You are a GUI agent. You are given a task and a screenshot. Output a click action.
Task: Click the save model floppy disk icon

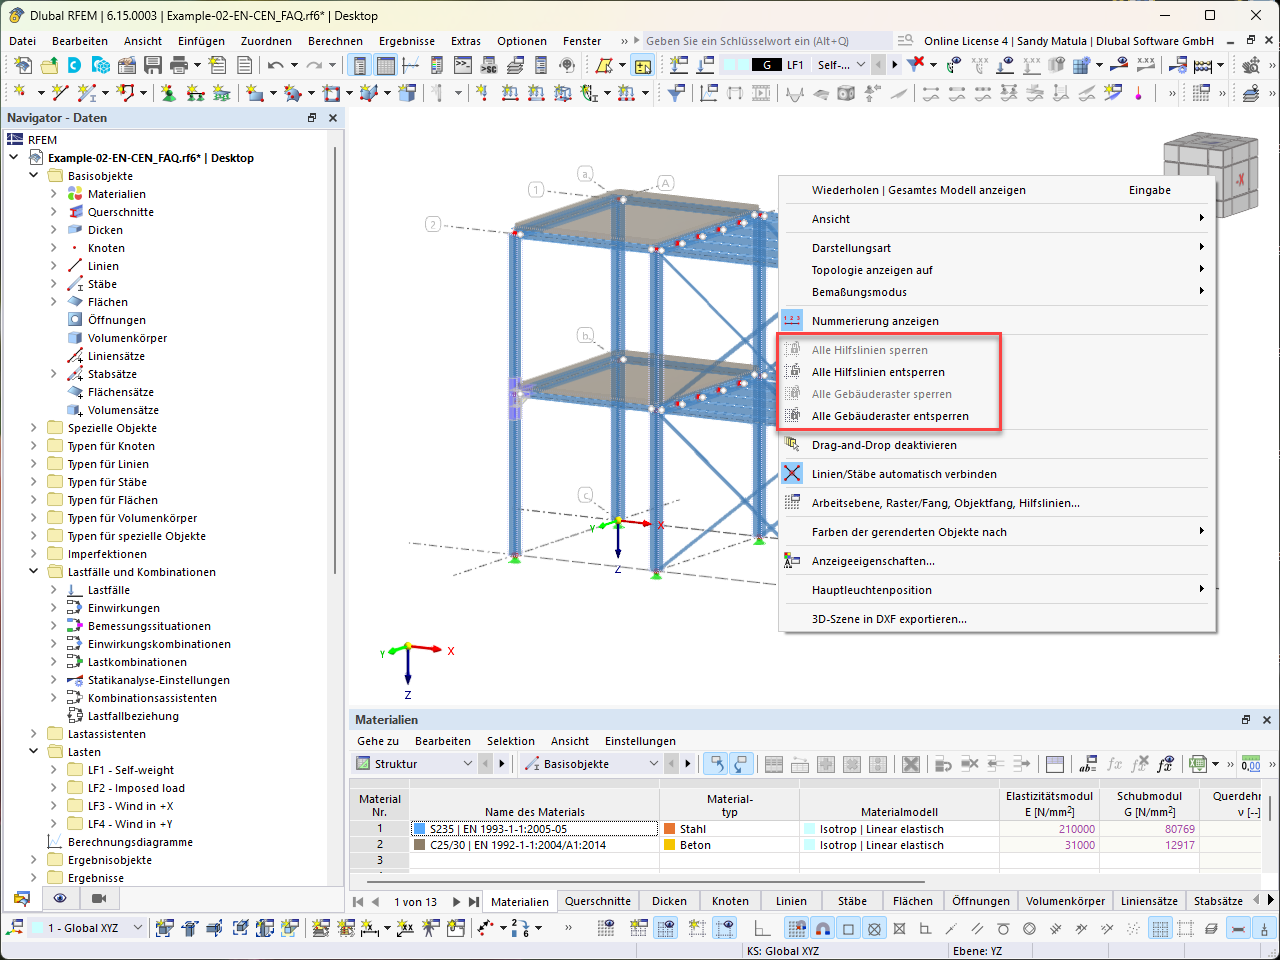point(153,65)
